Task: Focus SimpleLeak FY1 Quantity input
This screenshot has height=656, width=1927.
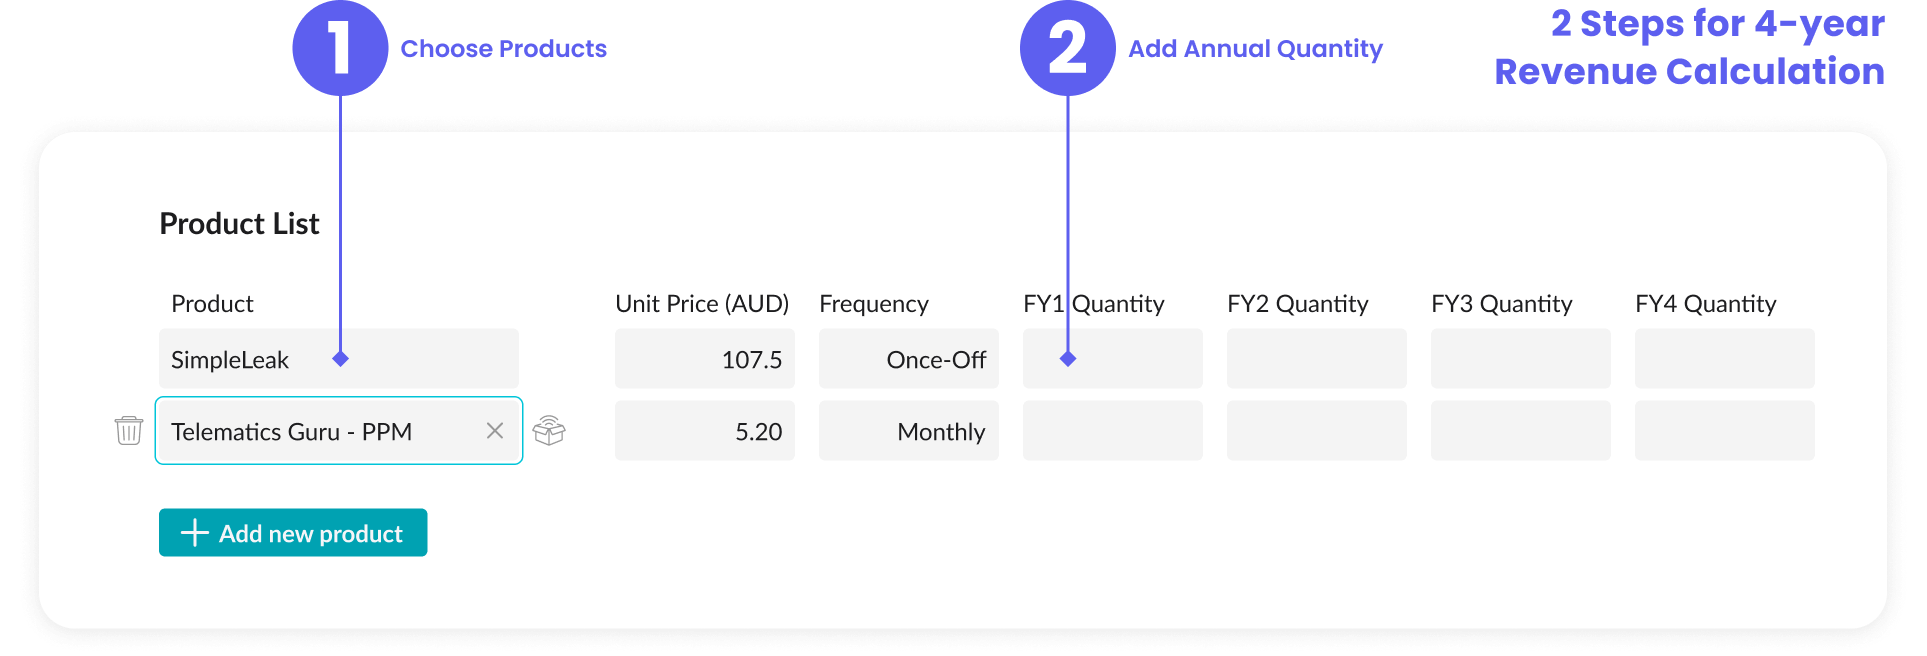Action: click(1113, 359)
